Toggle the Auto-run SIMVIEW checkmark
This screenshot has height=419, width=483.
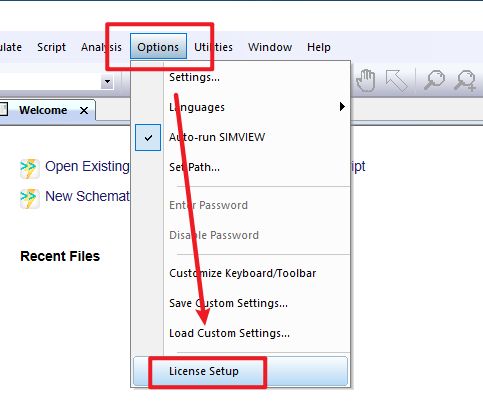[148, 137]
